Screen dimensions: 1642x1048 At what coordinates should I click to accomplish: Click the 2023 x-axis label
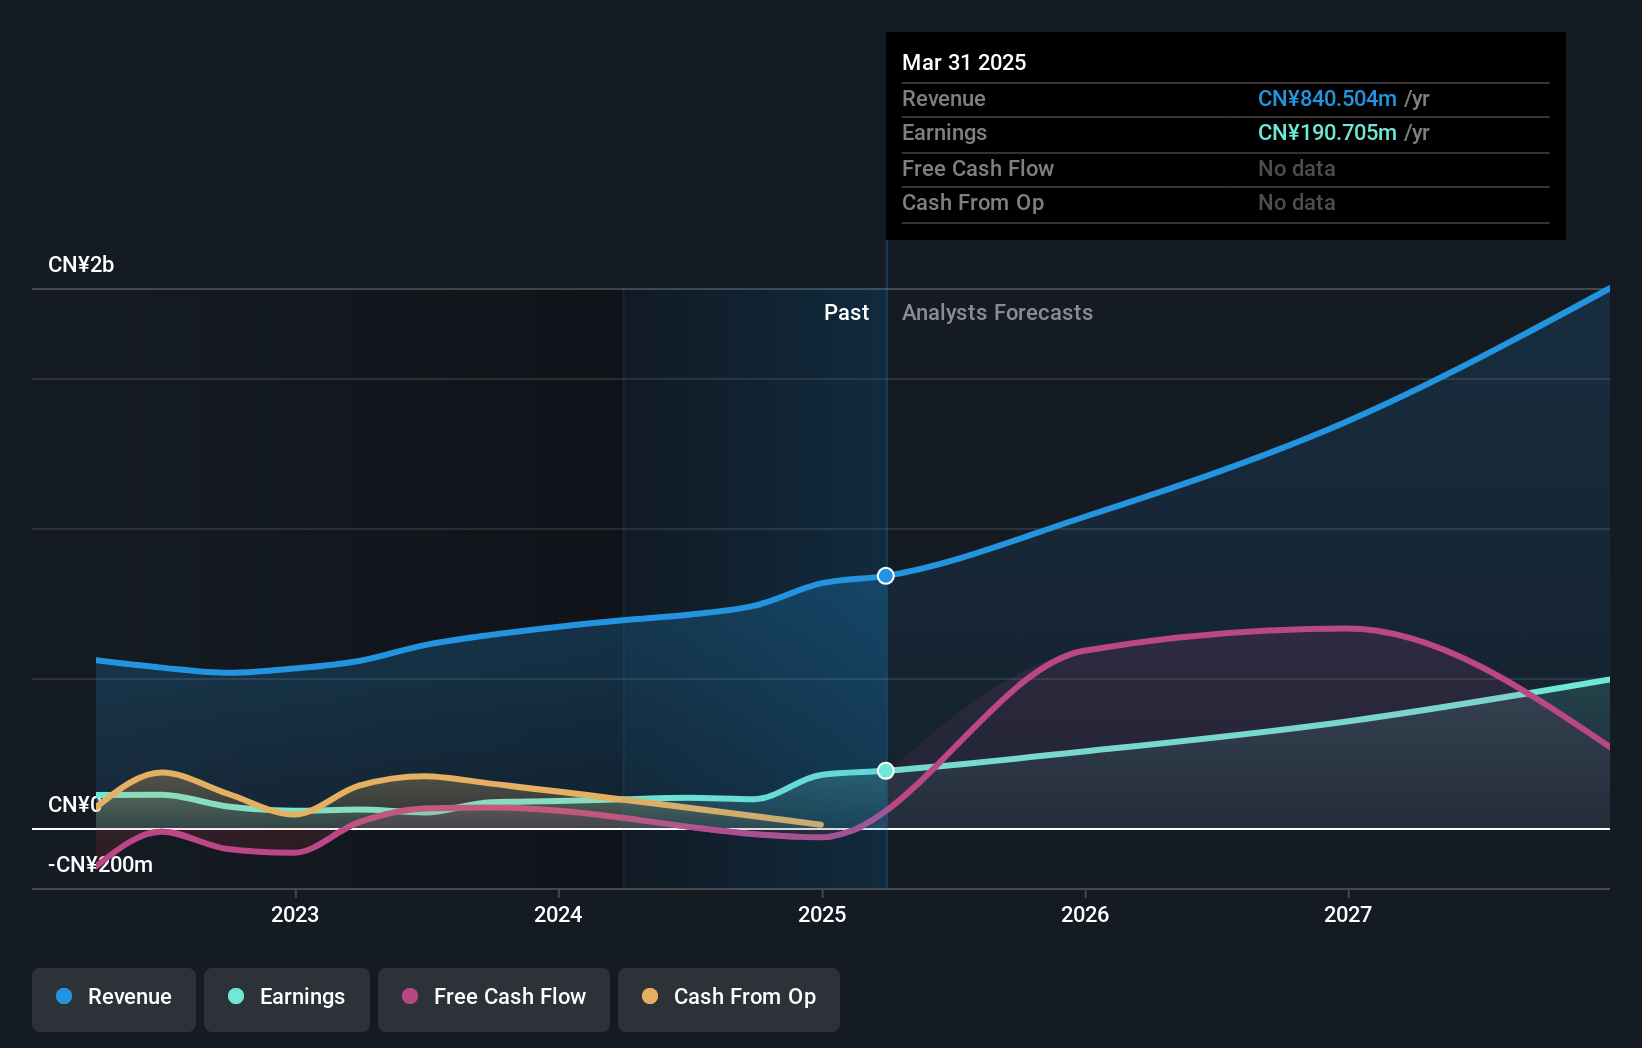pos(295,914)
